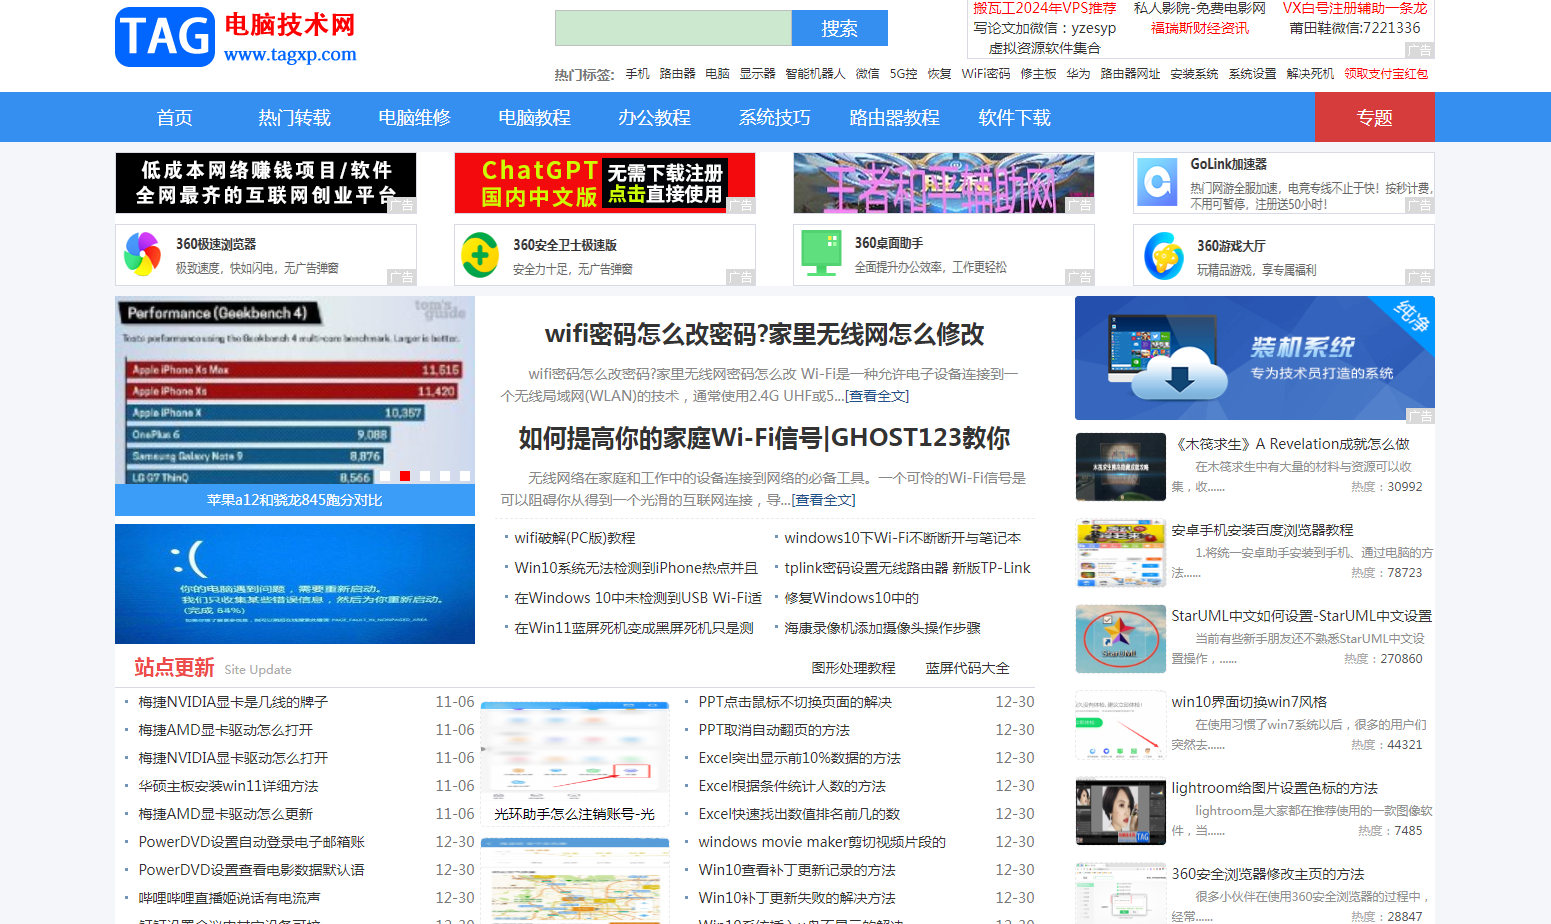Open the 热门转载 navigation tab

coord(295,117)
